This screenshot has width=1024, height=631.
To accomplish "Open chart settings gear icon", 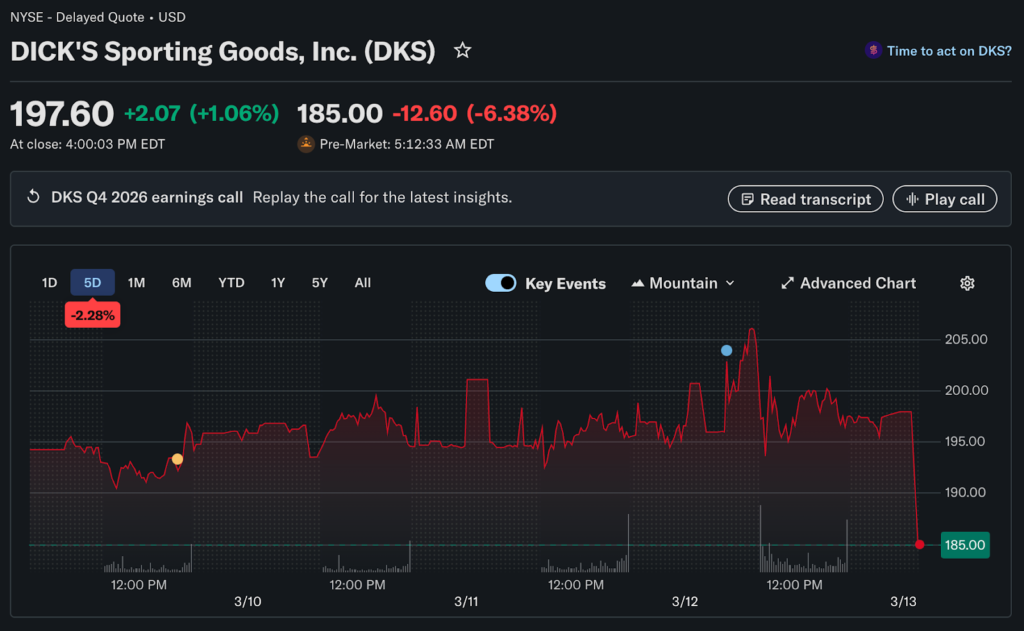I will pyautogui.click(x=967, y=283).
